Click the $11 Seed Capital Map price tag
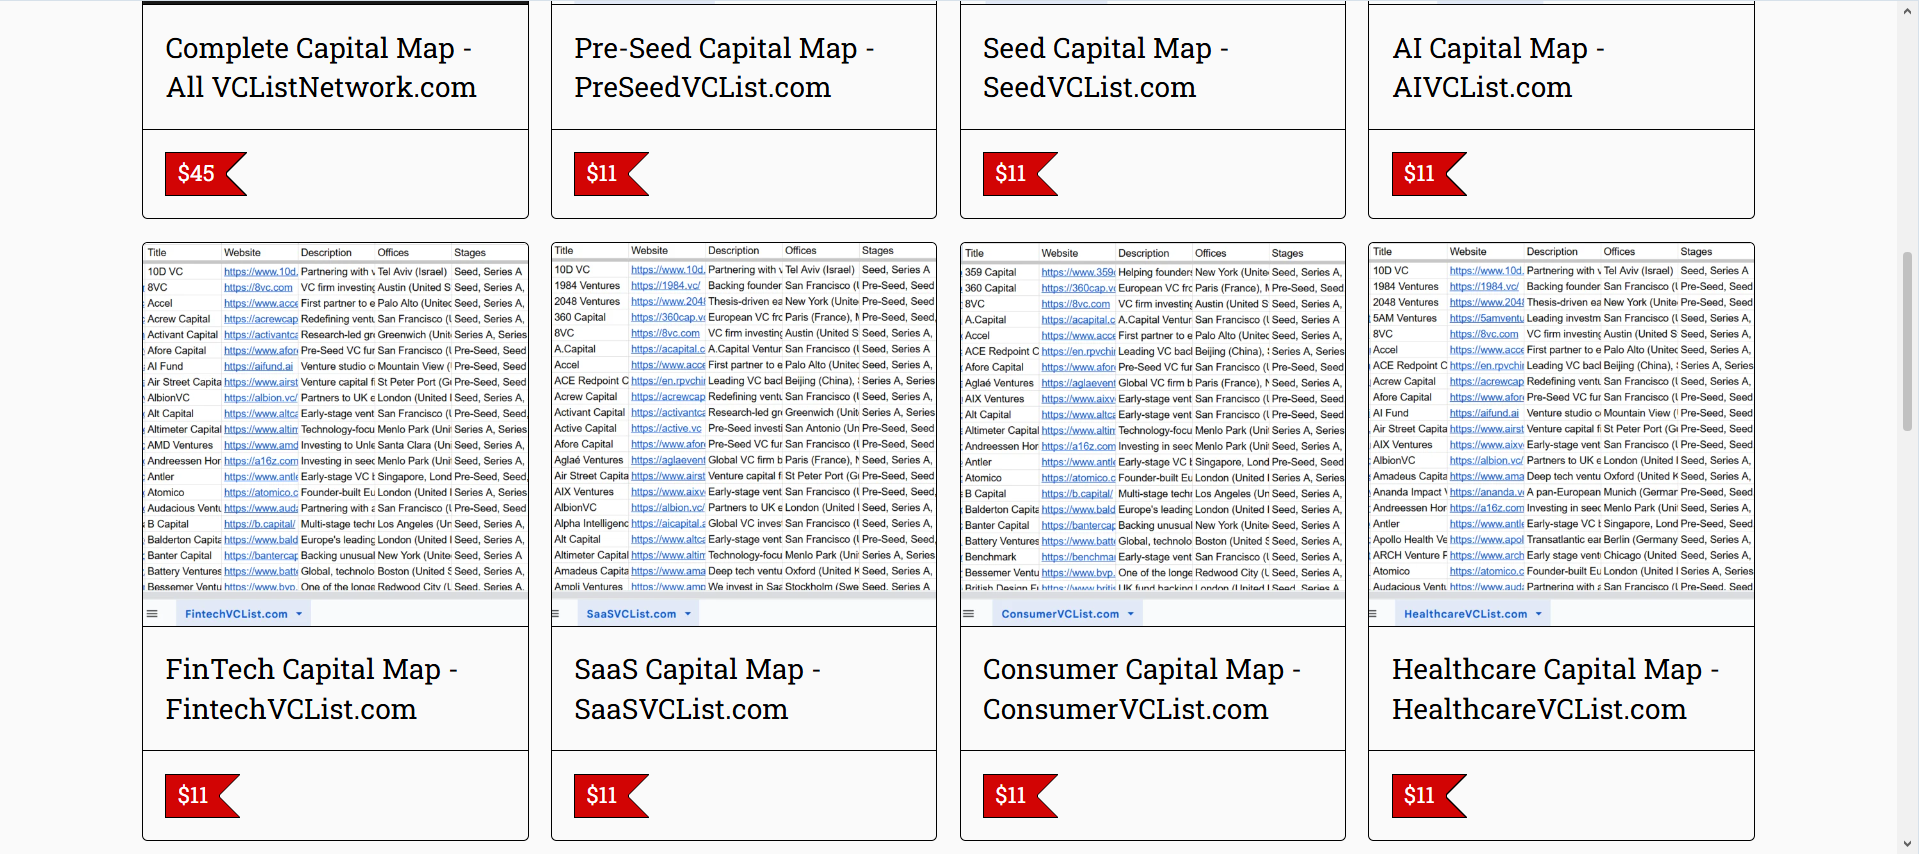This screenshot has height=854, width=1919. pyautogui.click(x=1020, y=174)
